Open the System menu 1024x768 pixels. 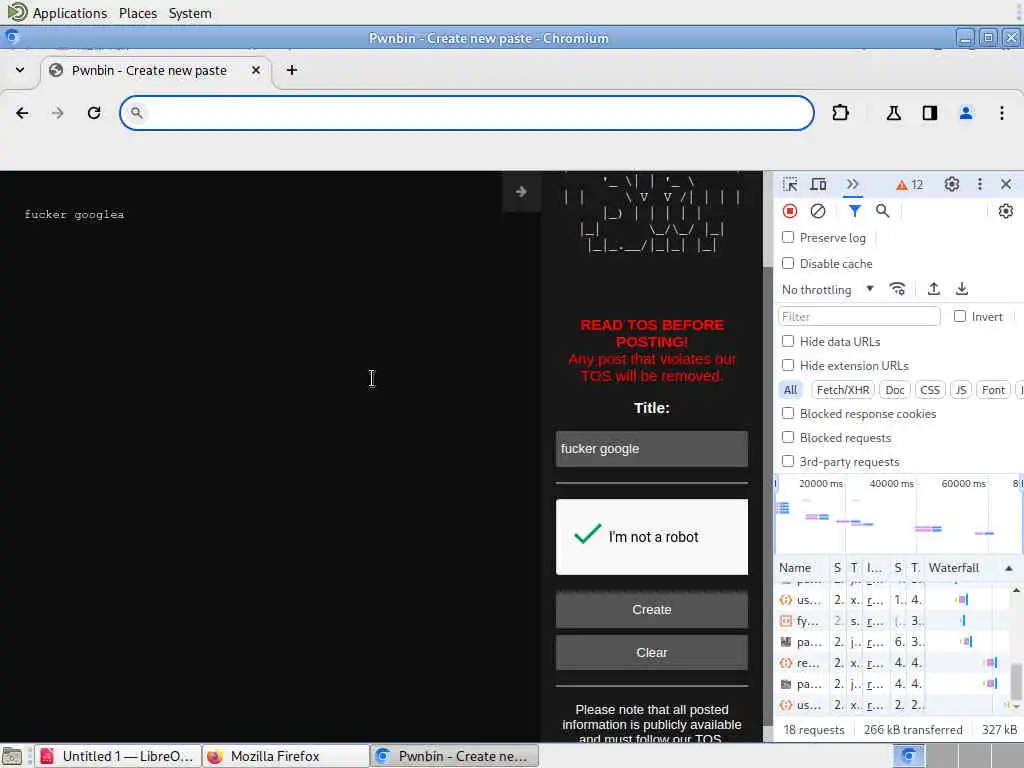tap(190, 13)
